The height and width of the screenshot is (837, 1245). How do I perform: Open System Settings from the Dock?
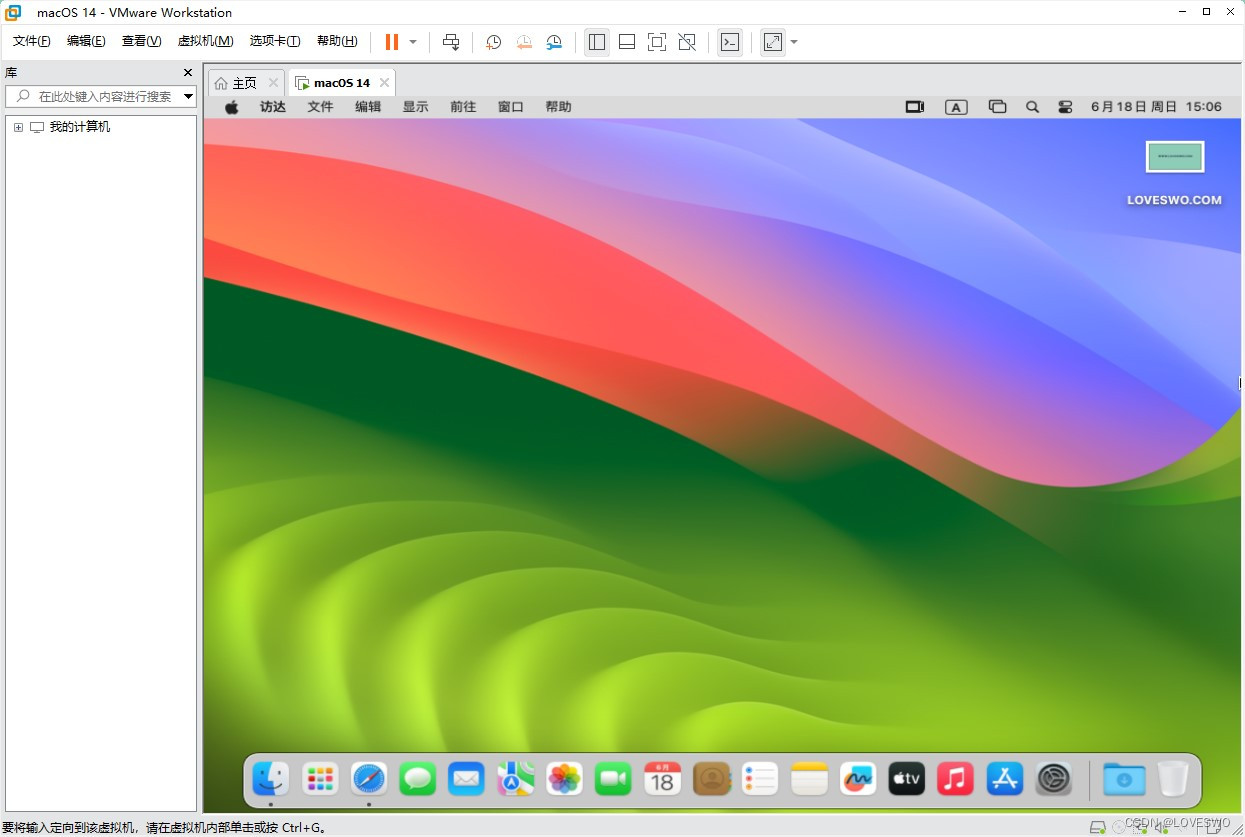(1054, 778)
